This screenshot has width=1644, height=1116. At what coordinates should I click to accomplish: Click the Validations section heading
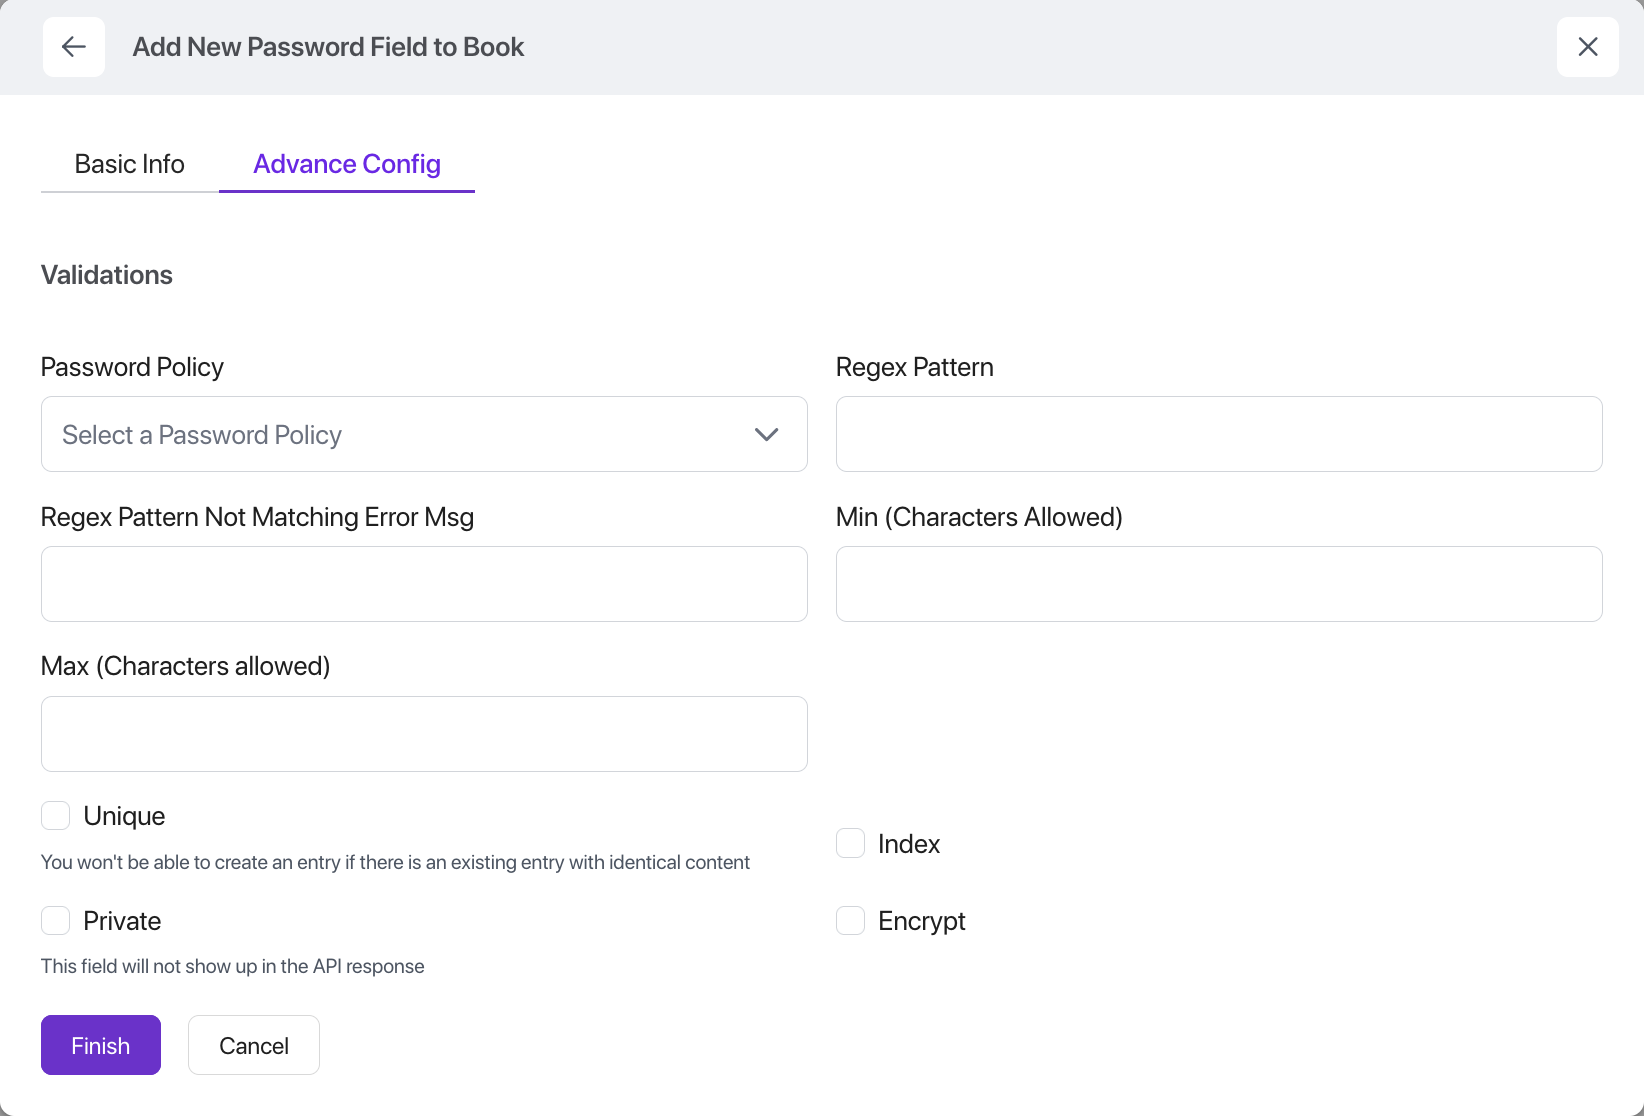tap(107, 275)
